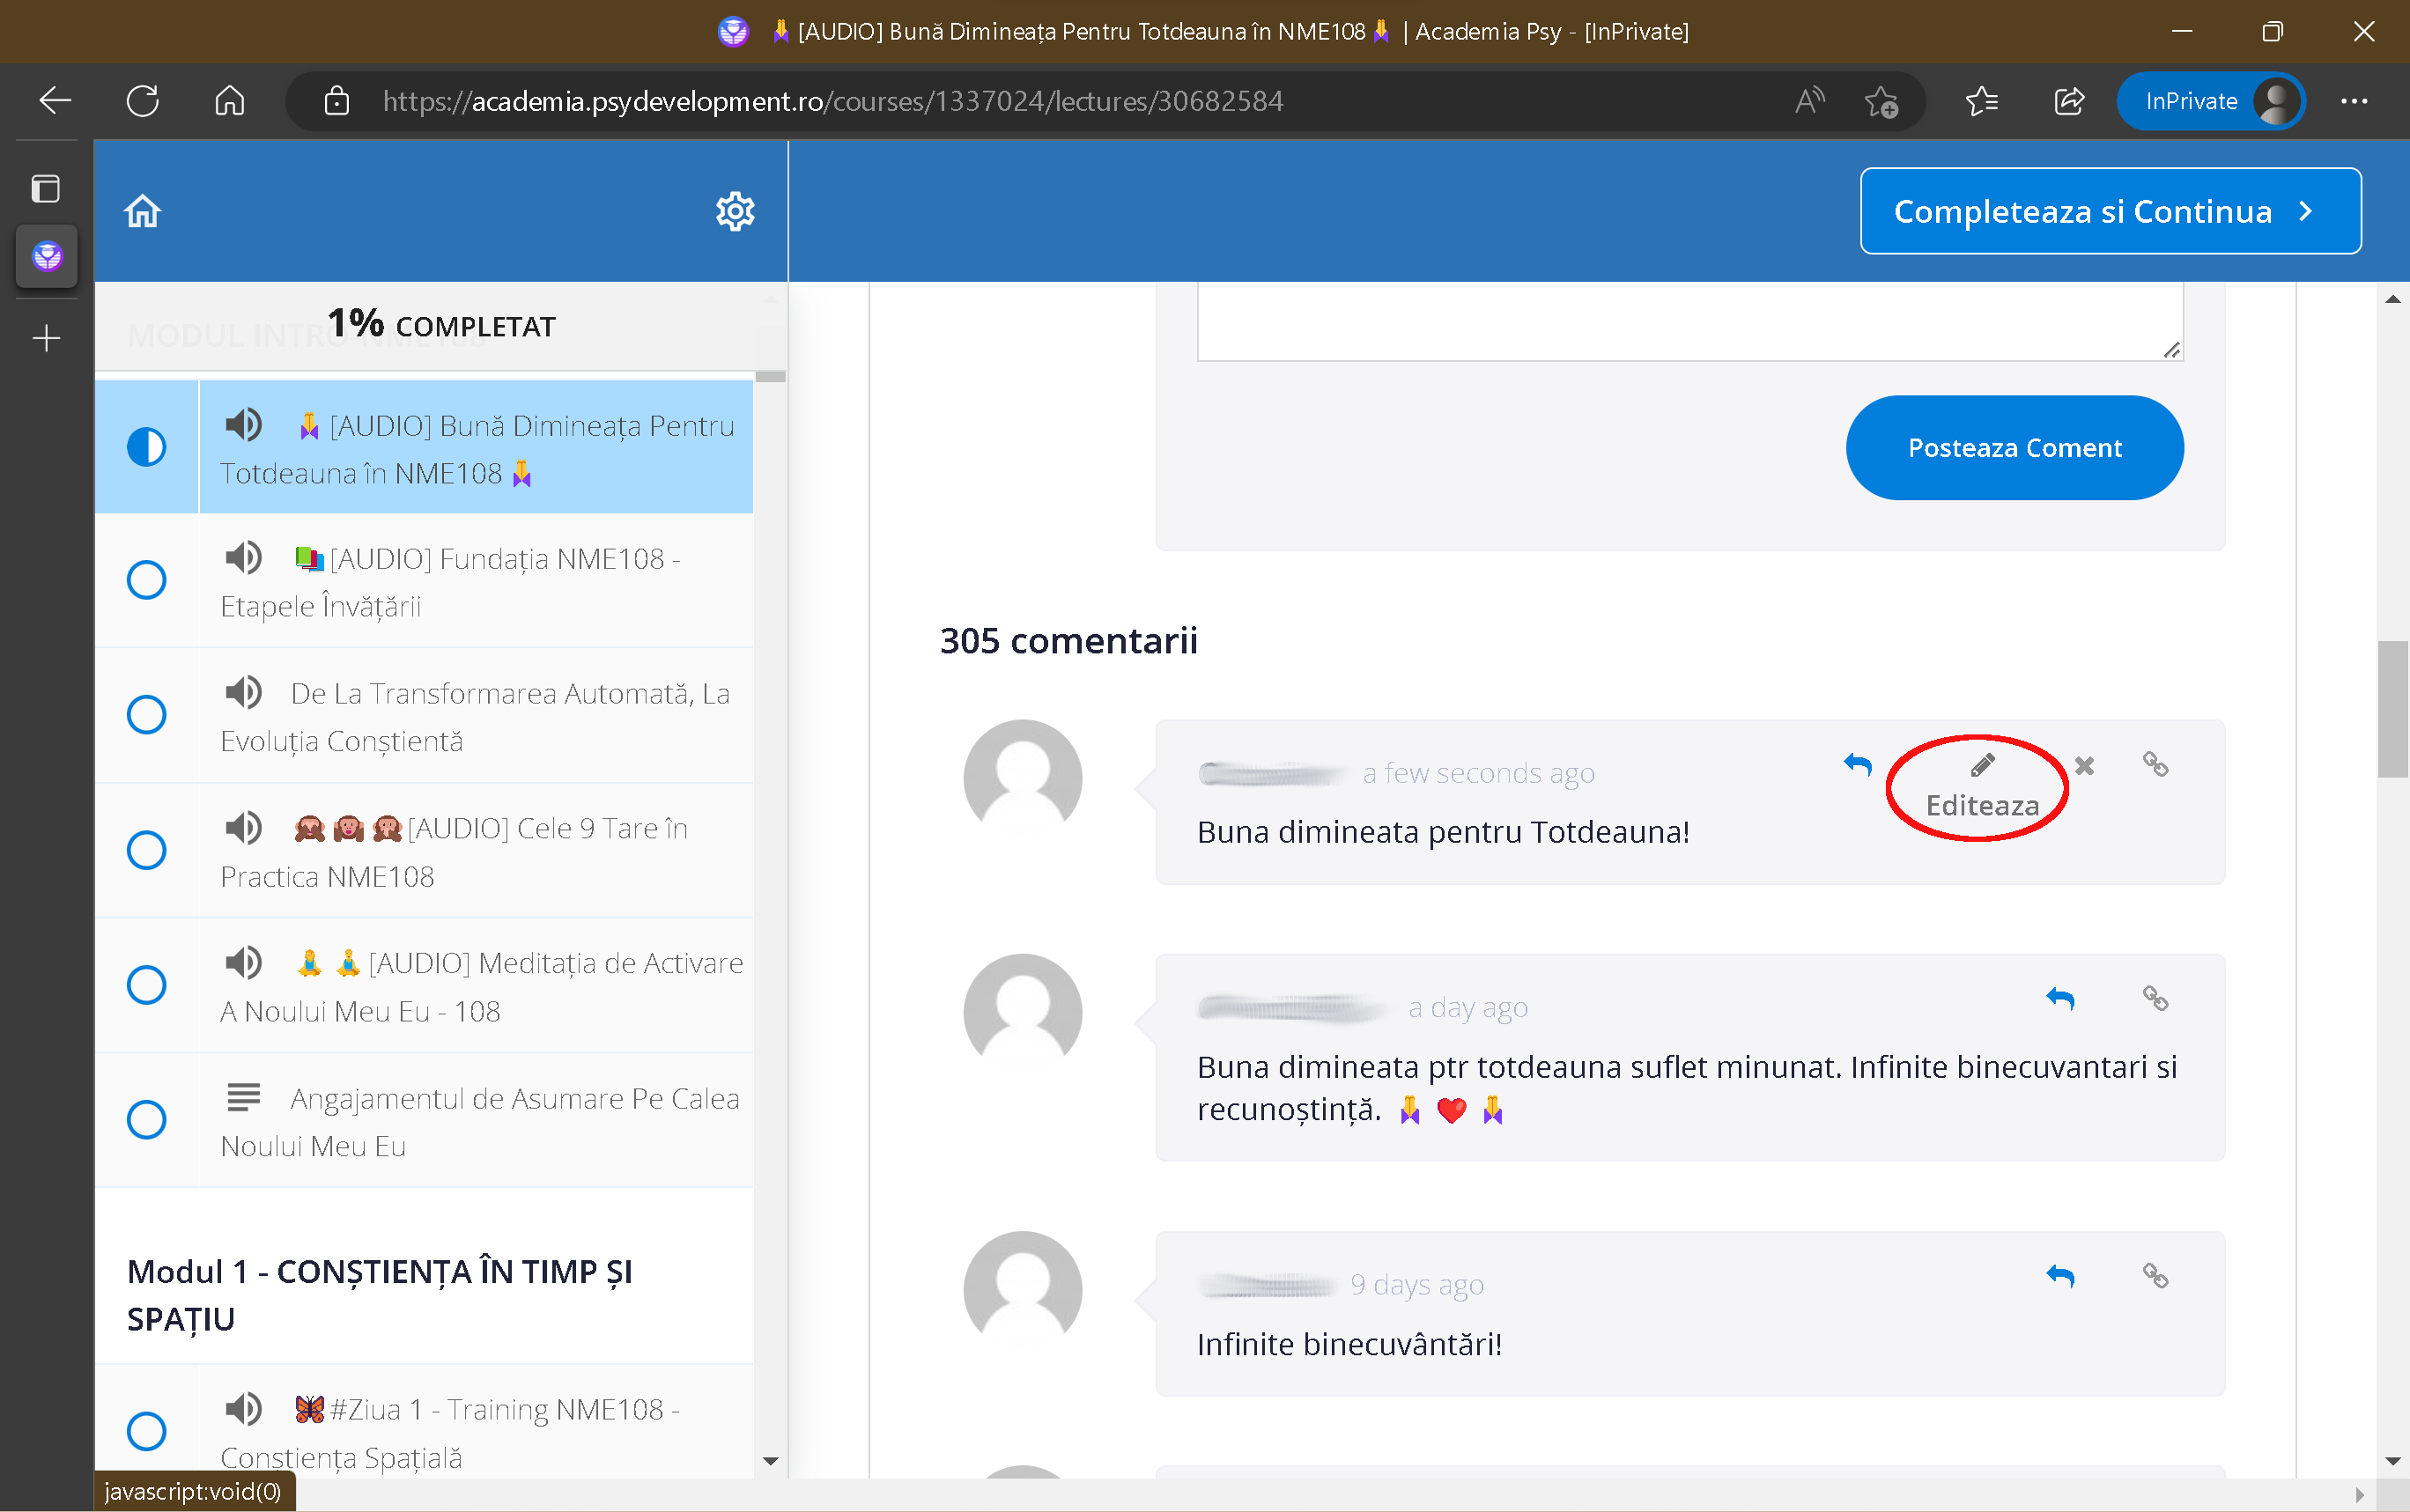Toggle completion circle for Bună Dimineața lecture
This screenshot has width=2410, height=1512.
point(146,447)
